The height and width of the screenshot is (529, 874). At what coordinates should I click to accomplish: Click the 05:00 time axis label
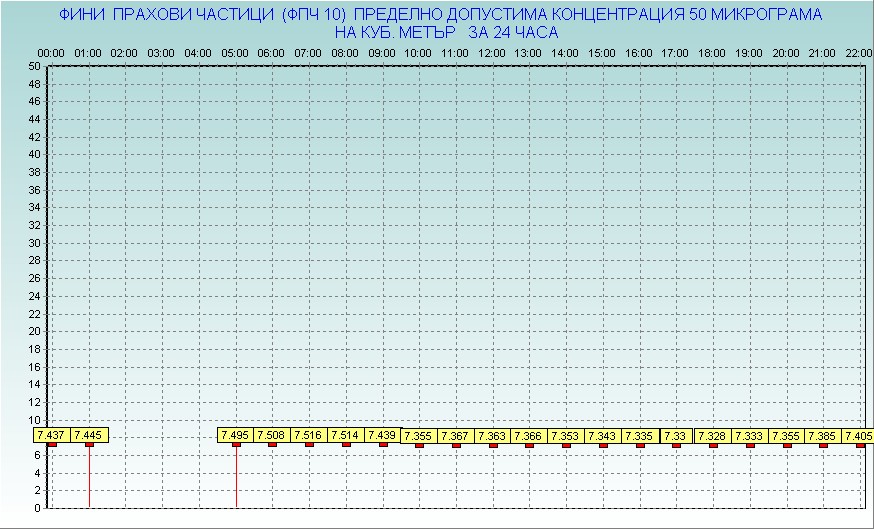coord(235,52)
